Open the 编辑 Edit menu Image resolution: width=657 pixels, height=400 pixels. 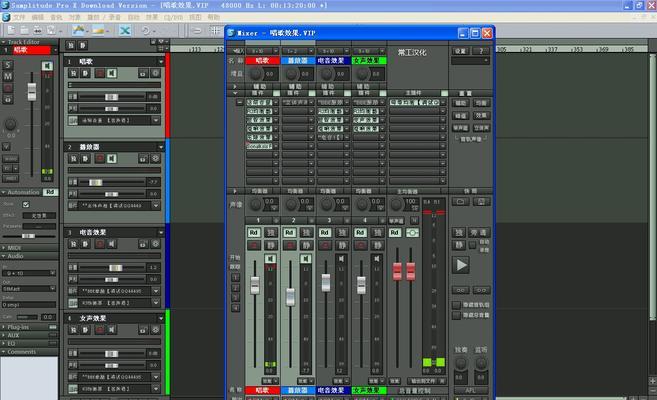tap(38, 17)
